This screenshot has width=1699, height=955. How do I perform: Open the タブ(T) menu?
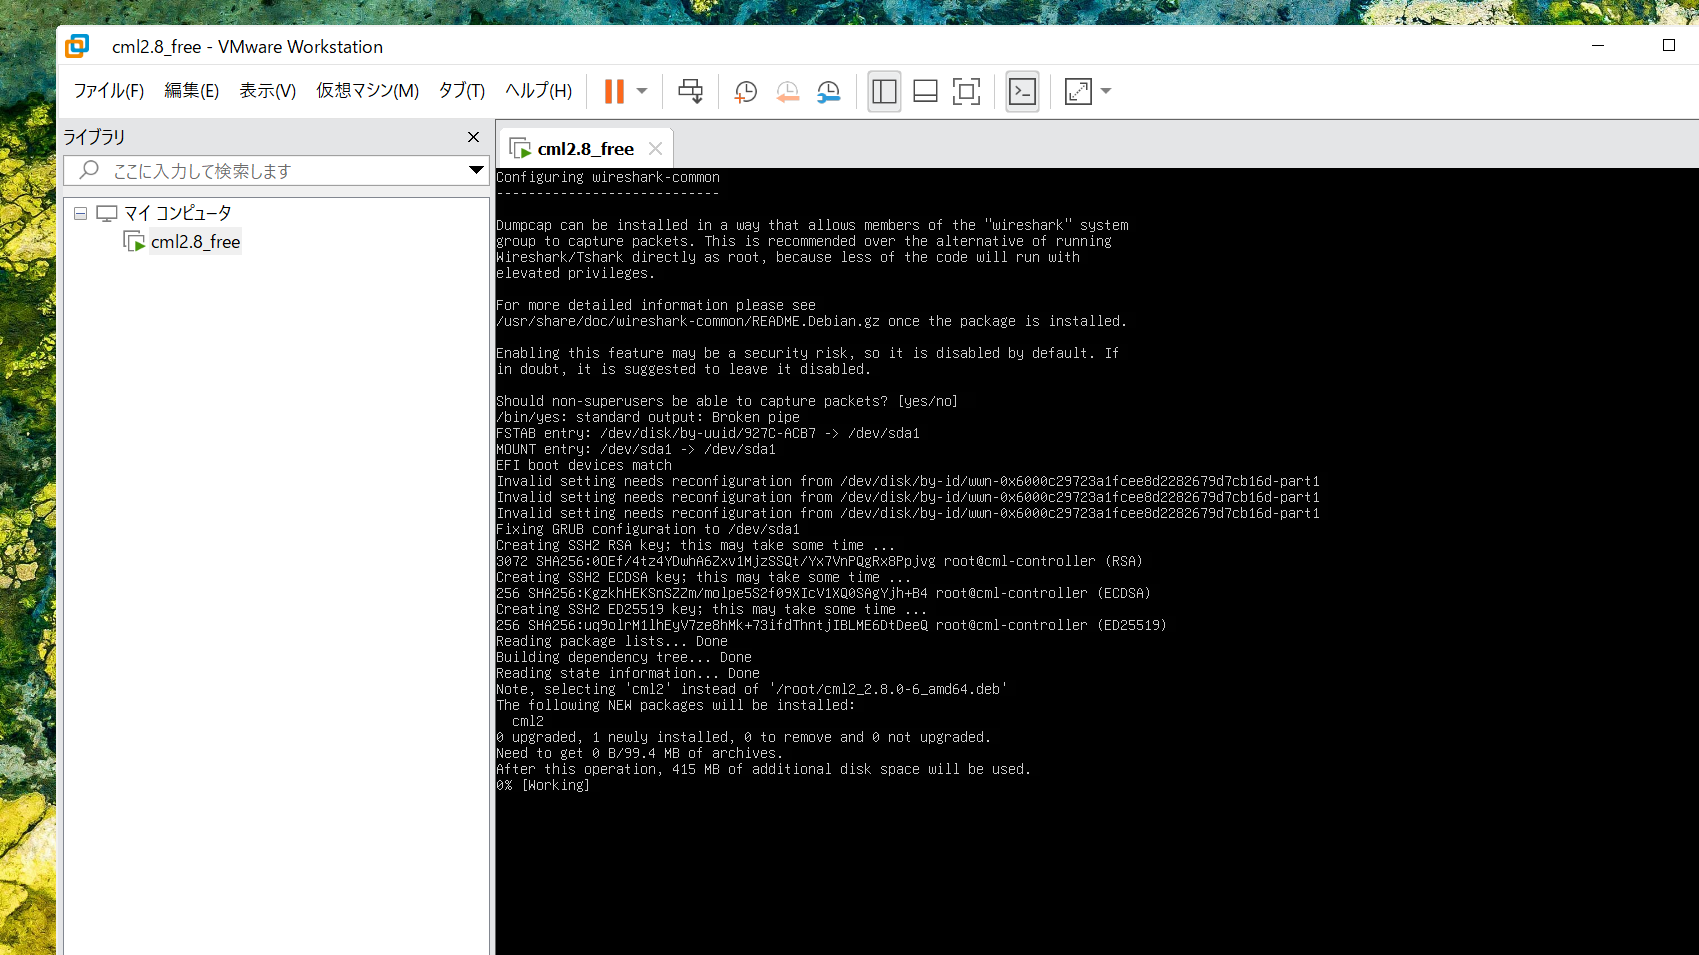[x=461, y=91]
